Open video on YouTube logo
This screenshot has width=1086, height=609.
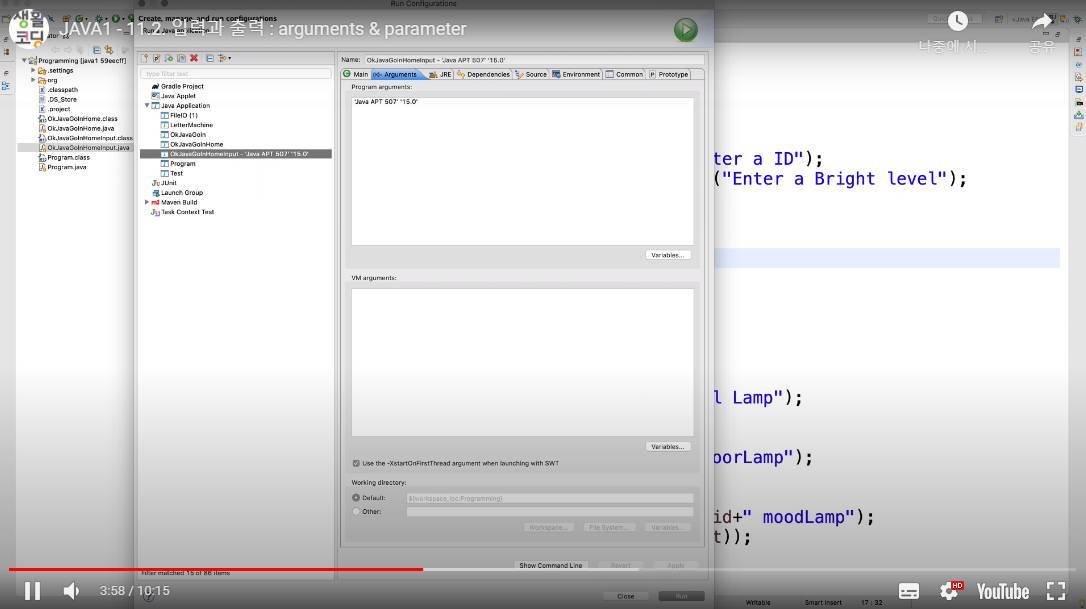1002,591
